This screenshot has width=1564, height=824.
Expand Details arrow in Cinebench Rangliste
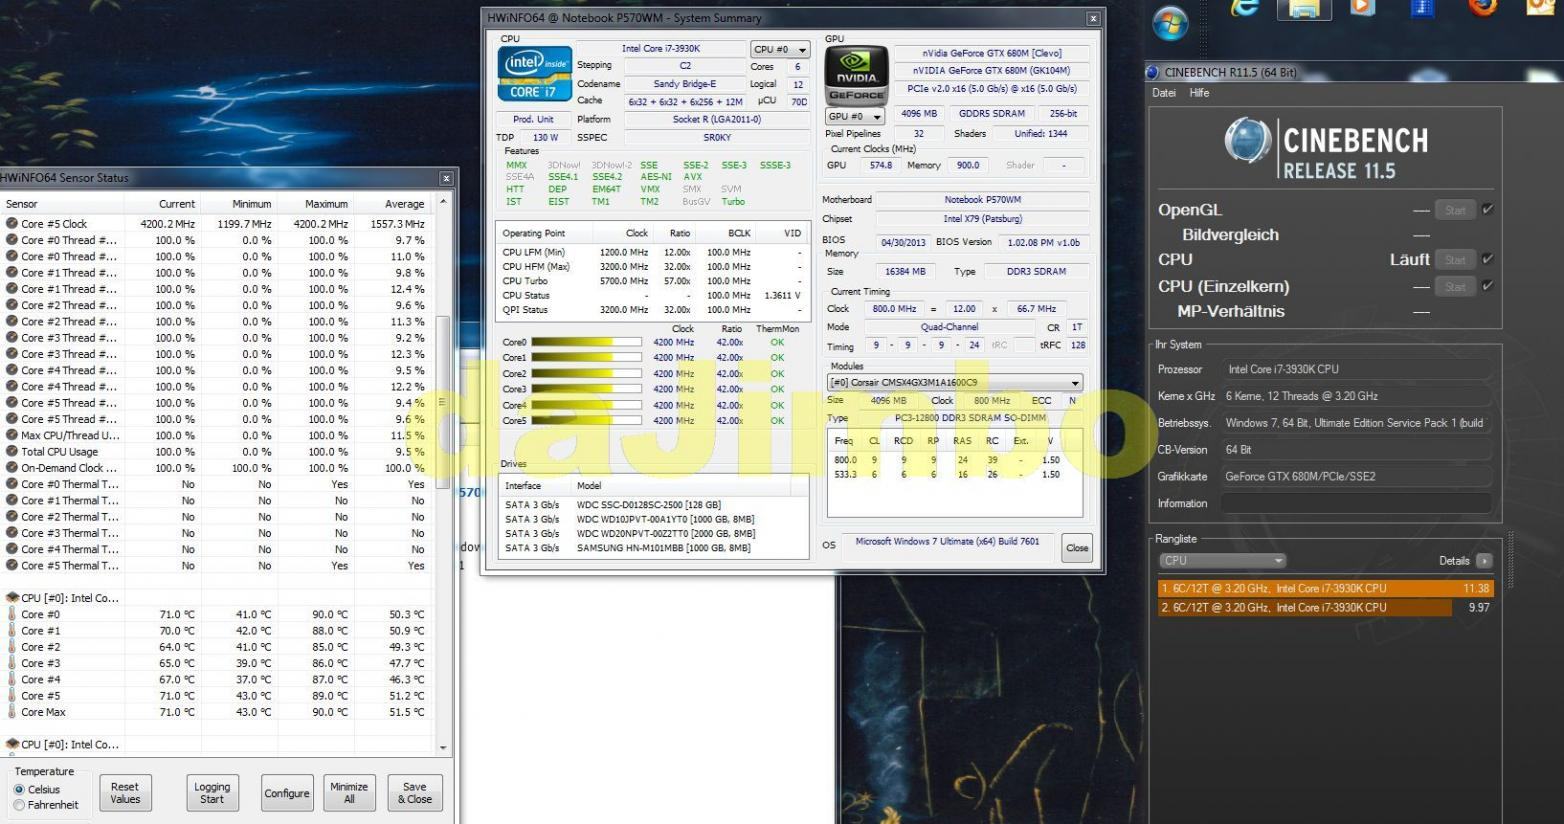tap(1484, 561)
